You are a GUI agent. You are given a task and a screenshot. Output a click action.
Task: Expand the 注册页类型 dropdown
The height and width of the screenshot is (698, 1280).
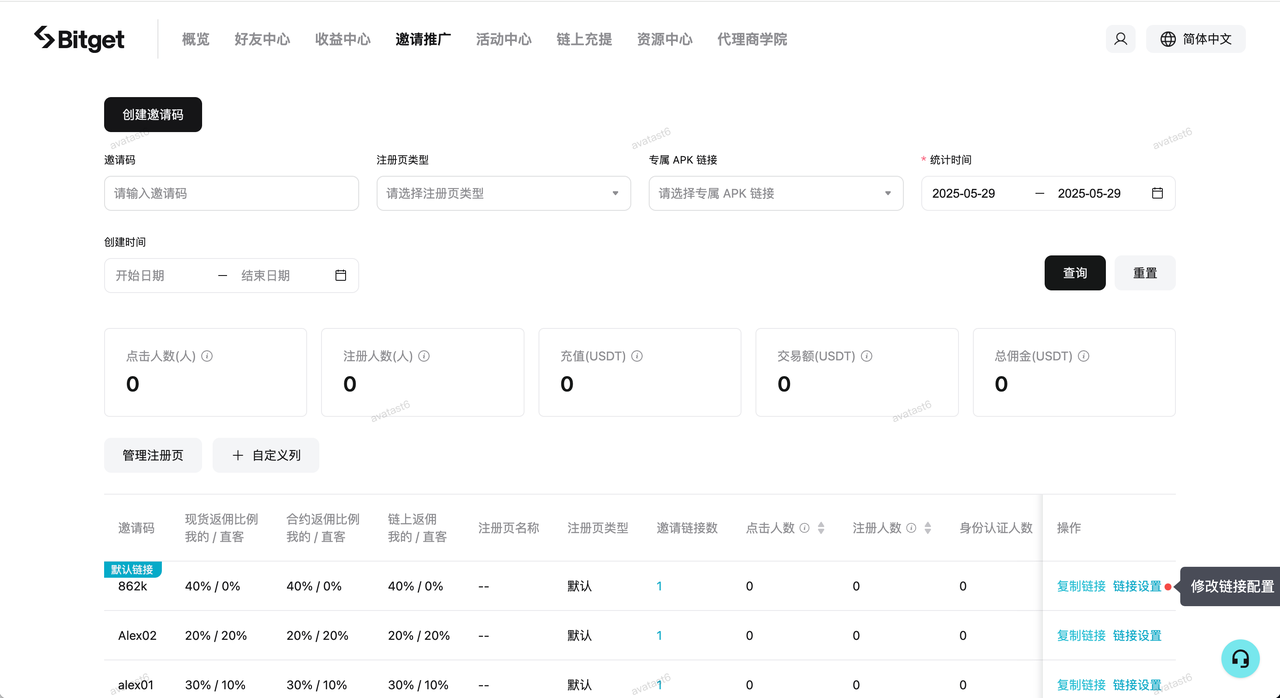tap(503, 193)
